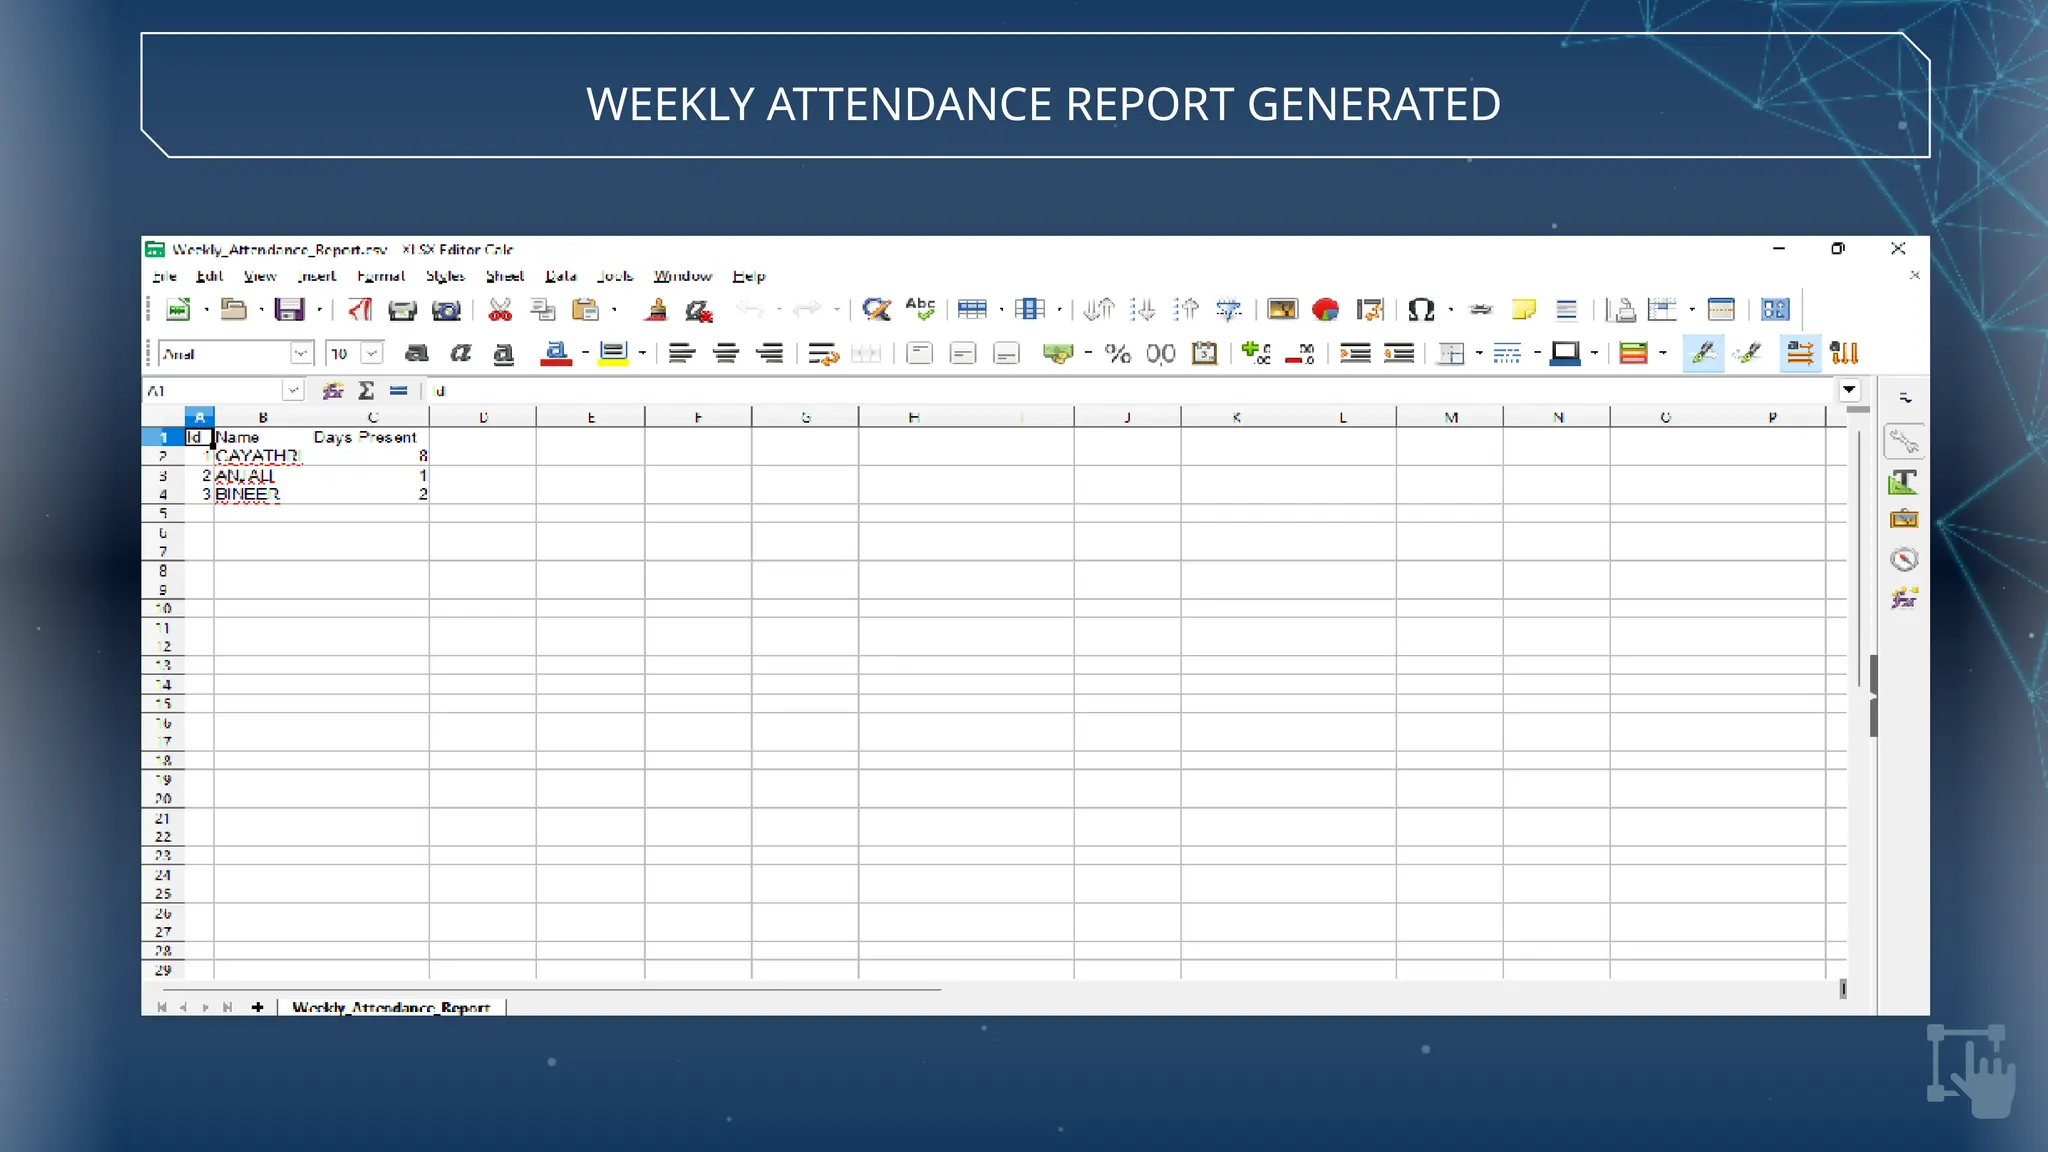Click the Formula equals button
Viewport: 2048px width, 1152px height.
[399, 391]
